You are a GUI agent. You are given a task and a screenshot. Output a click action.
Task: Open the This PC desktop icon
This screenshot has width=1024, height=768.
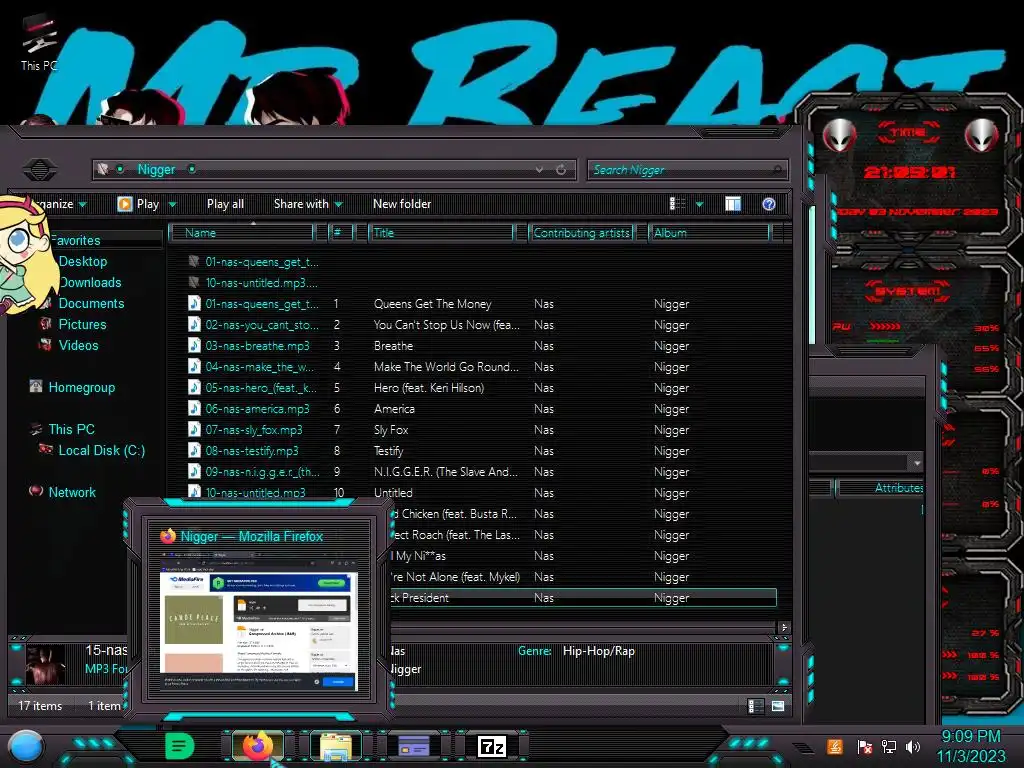click(x=39, y=43)
